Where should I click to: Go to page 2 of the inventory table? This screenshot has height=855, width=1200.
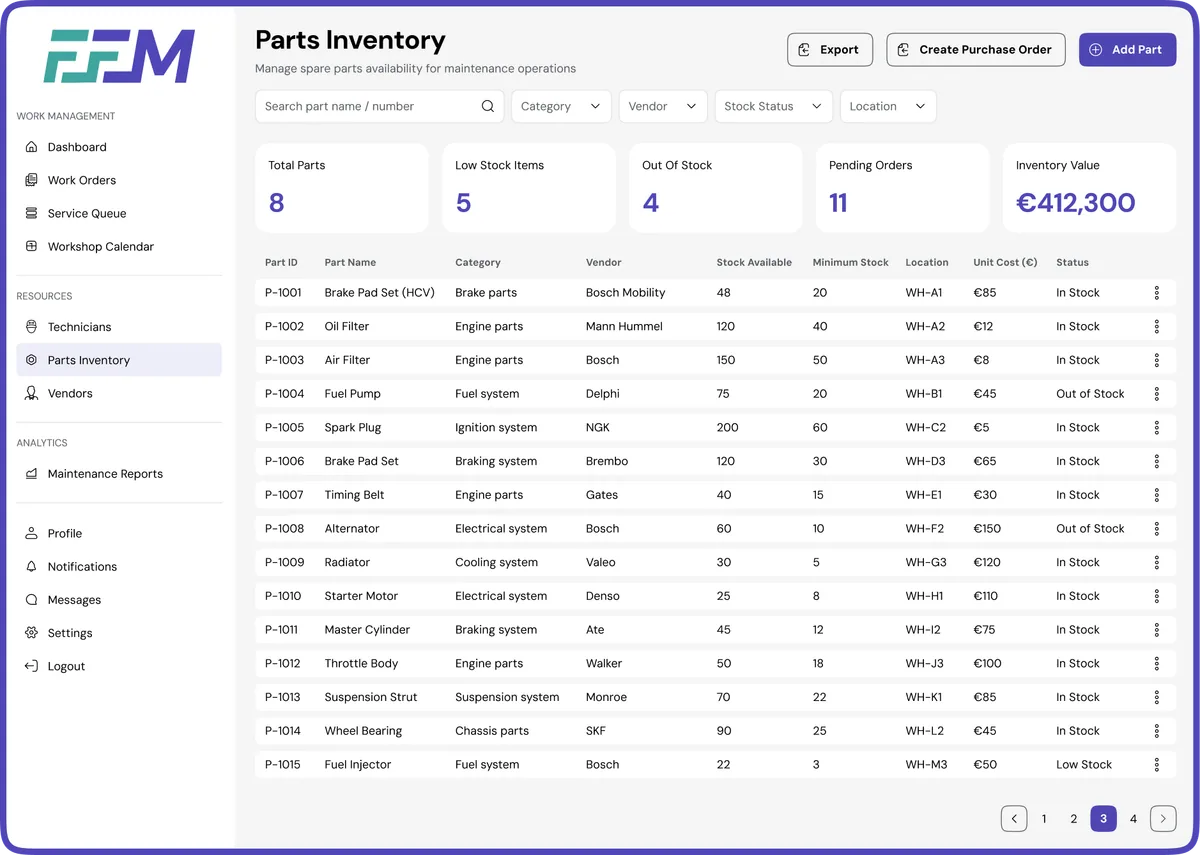click(x=1073, y=818)
